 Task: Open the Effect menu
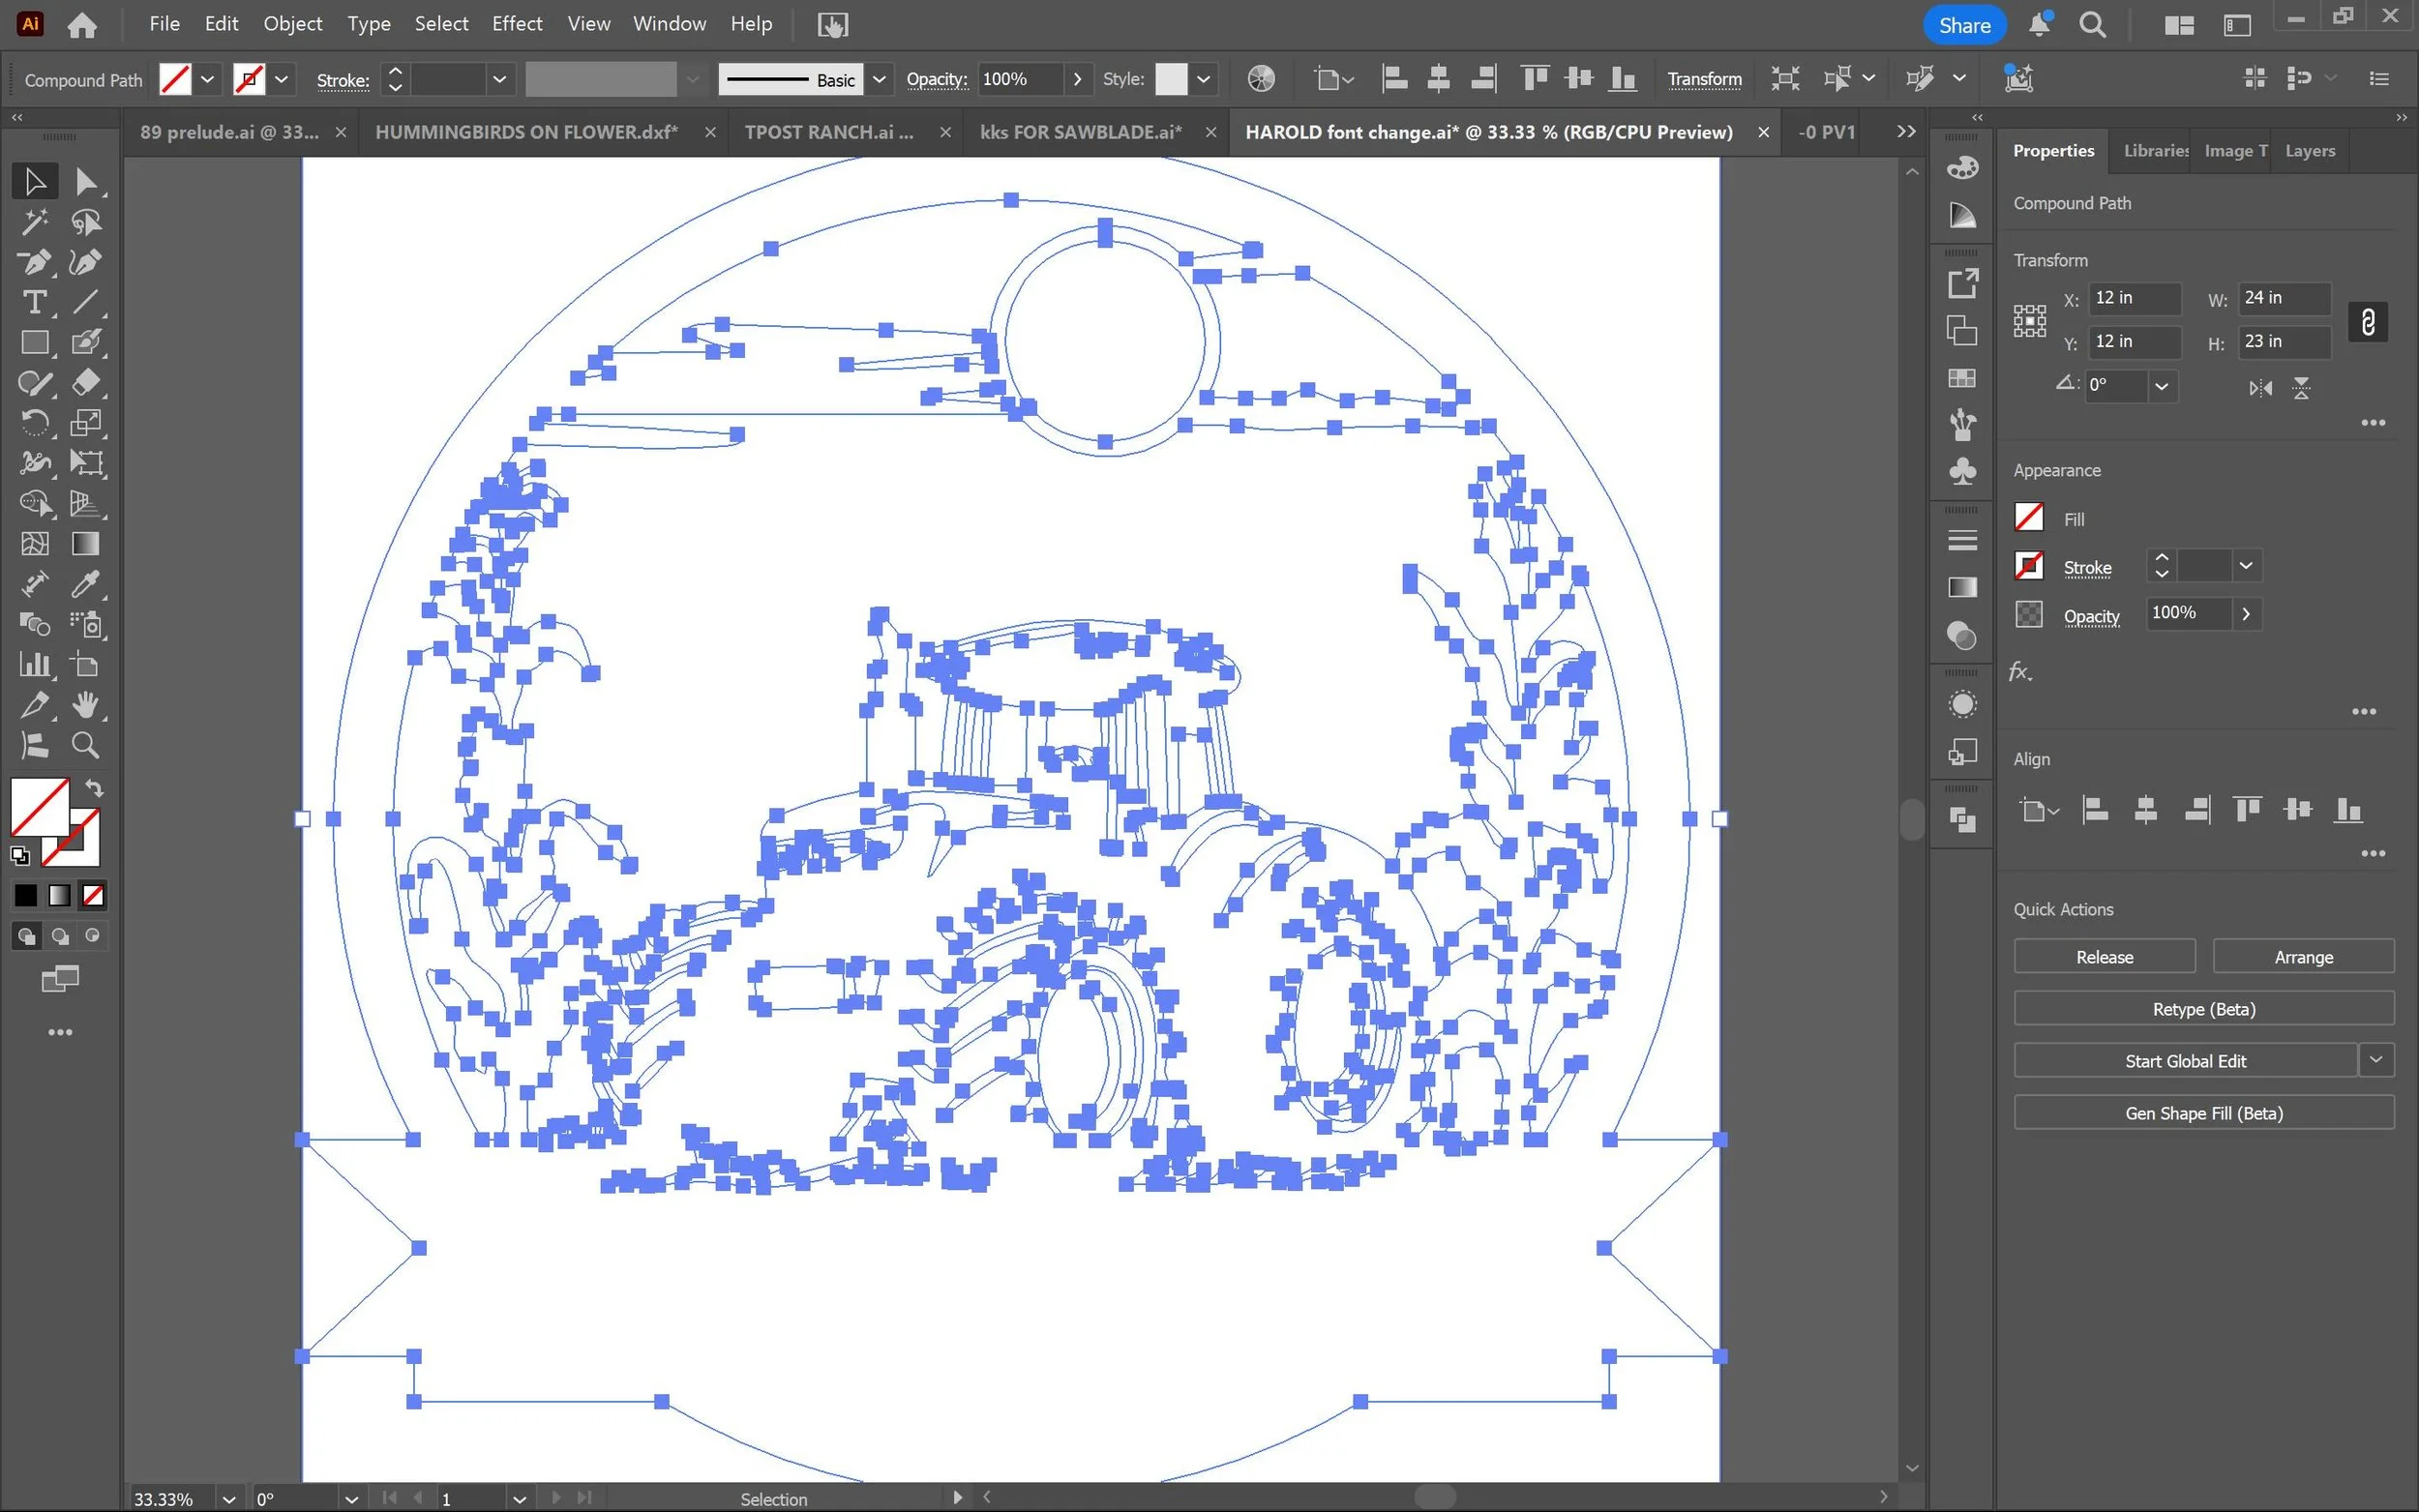click(x=516, y=24)
